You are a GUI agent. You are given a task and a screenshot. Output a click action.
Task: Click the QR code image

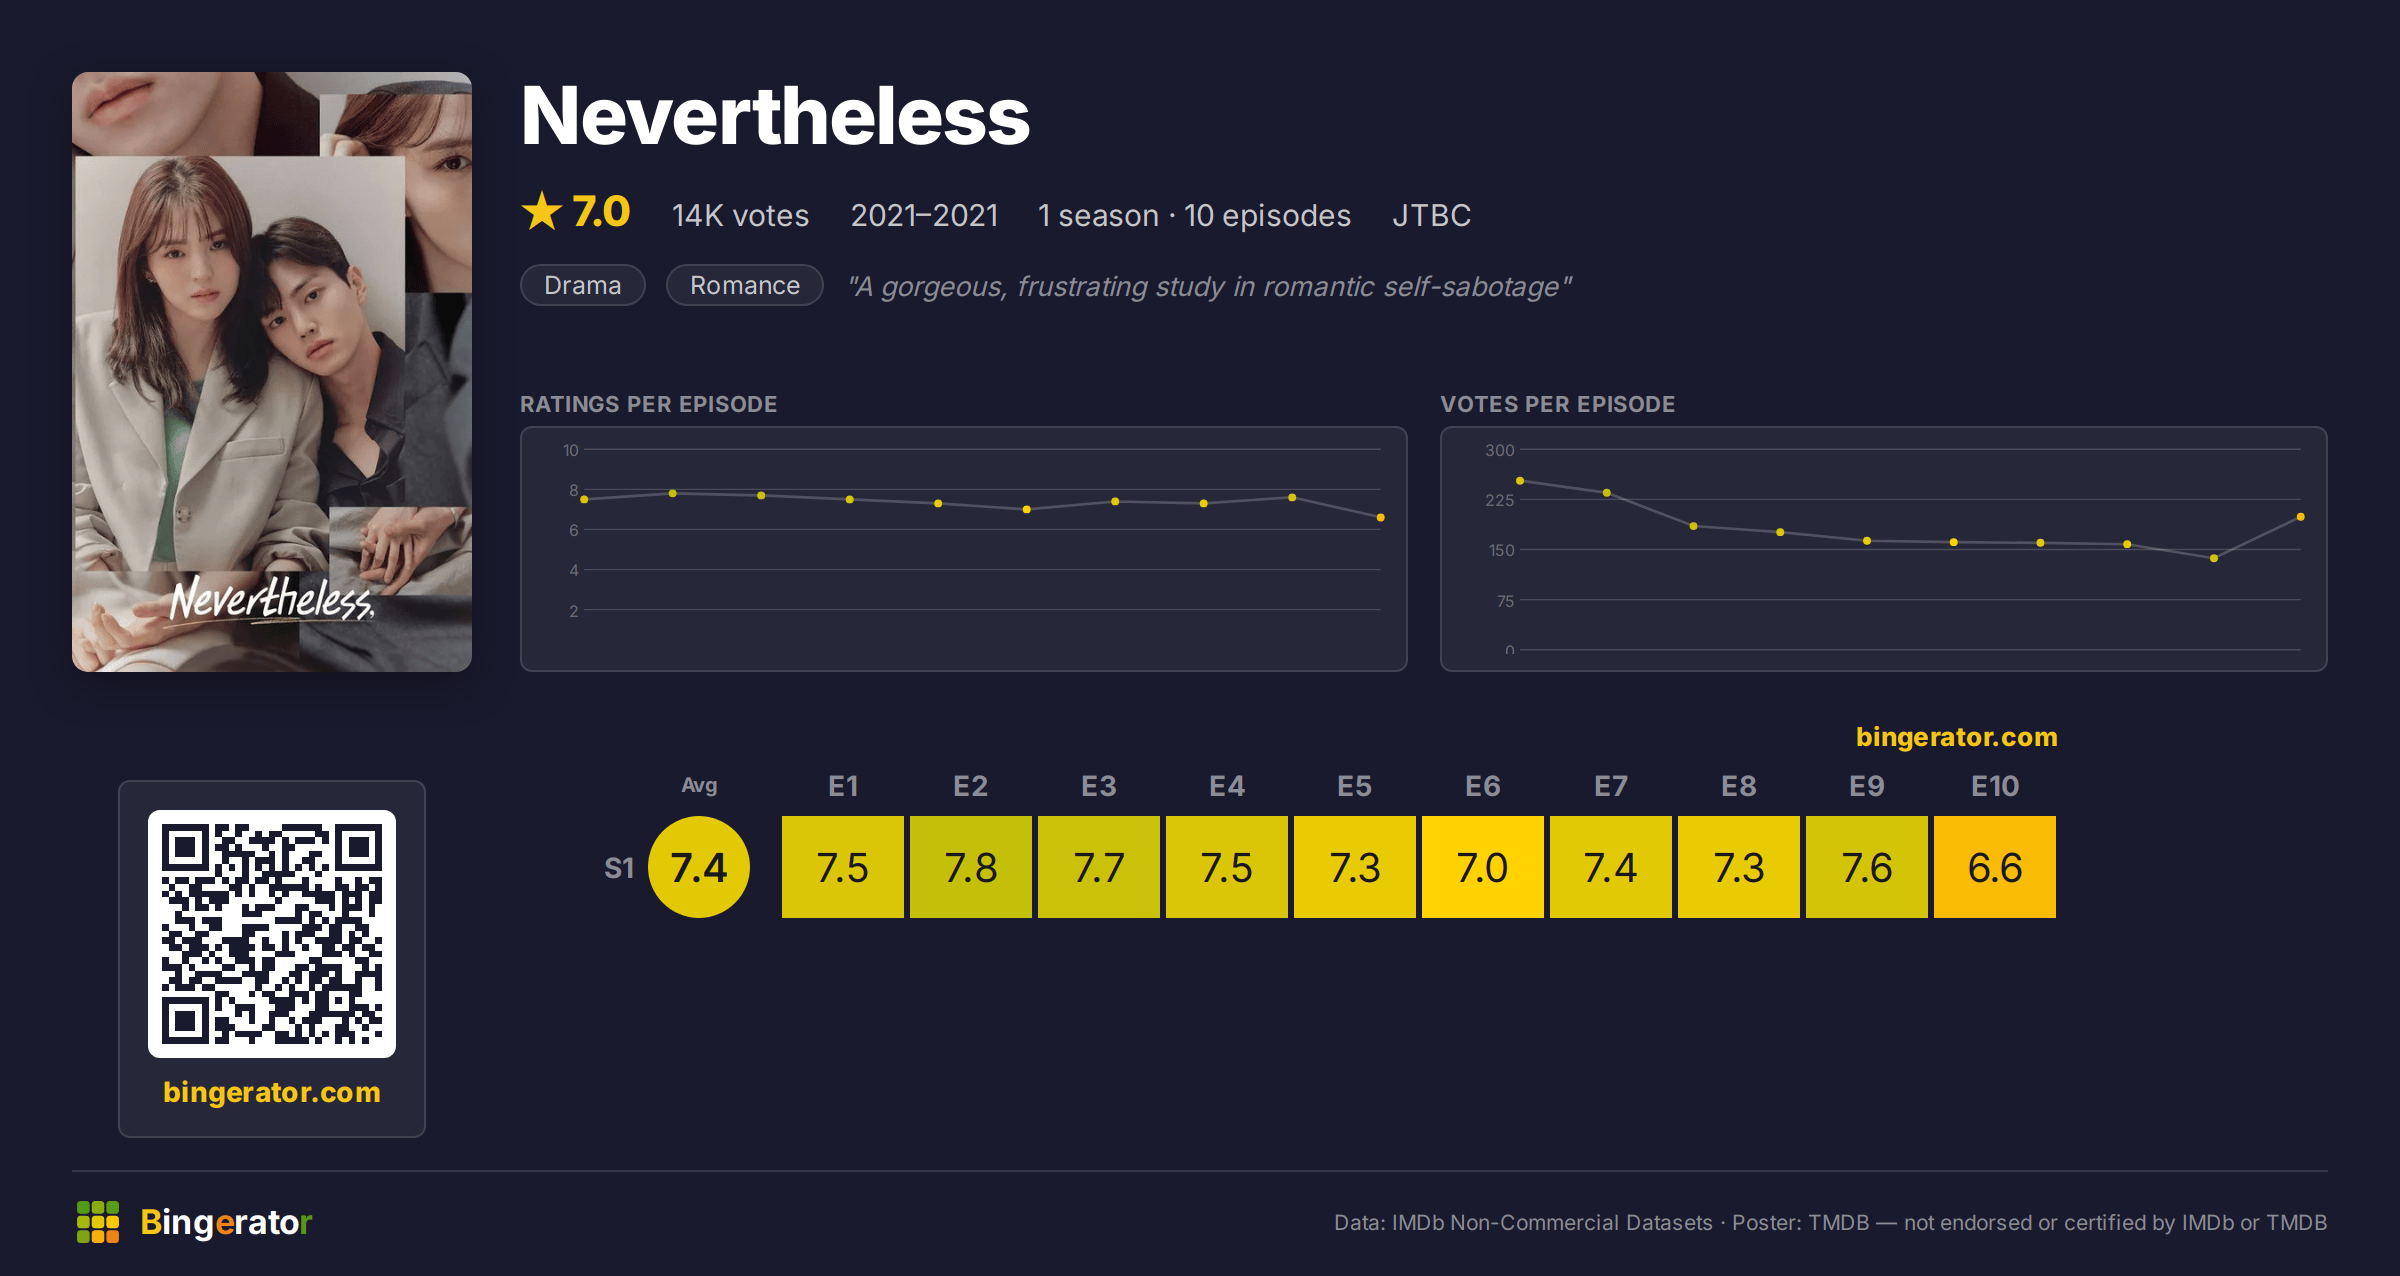272,934
